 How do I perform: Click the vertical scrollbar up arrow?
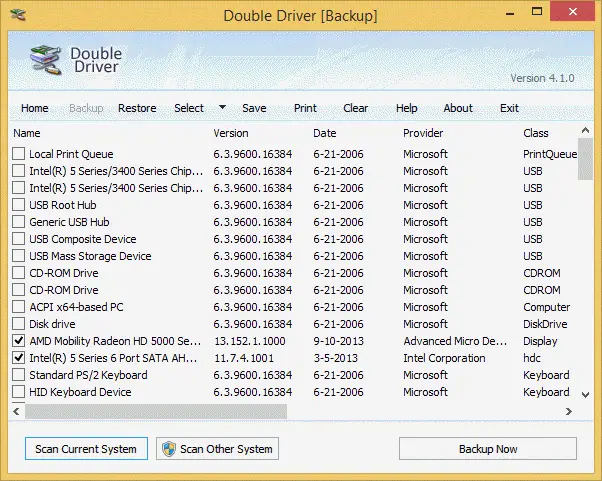pos(585,131)
